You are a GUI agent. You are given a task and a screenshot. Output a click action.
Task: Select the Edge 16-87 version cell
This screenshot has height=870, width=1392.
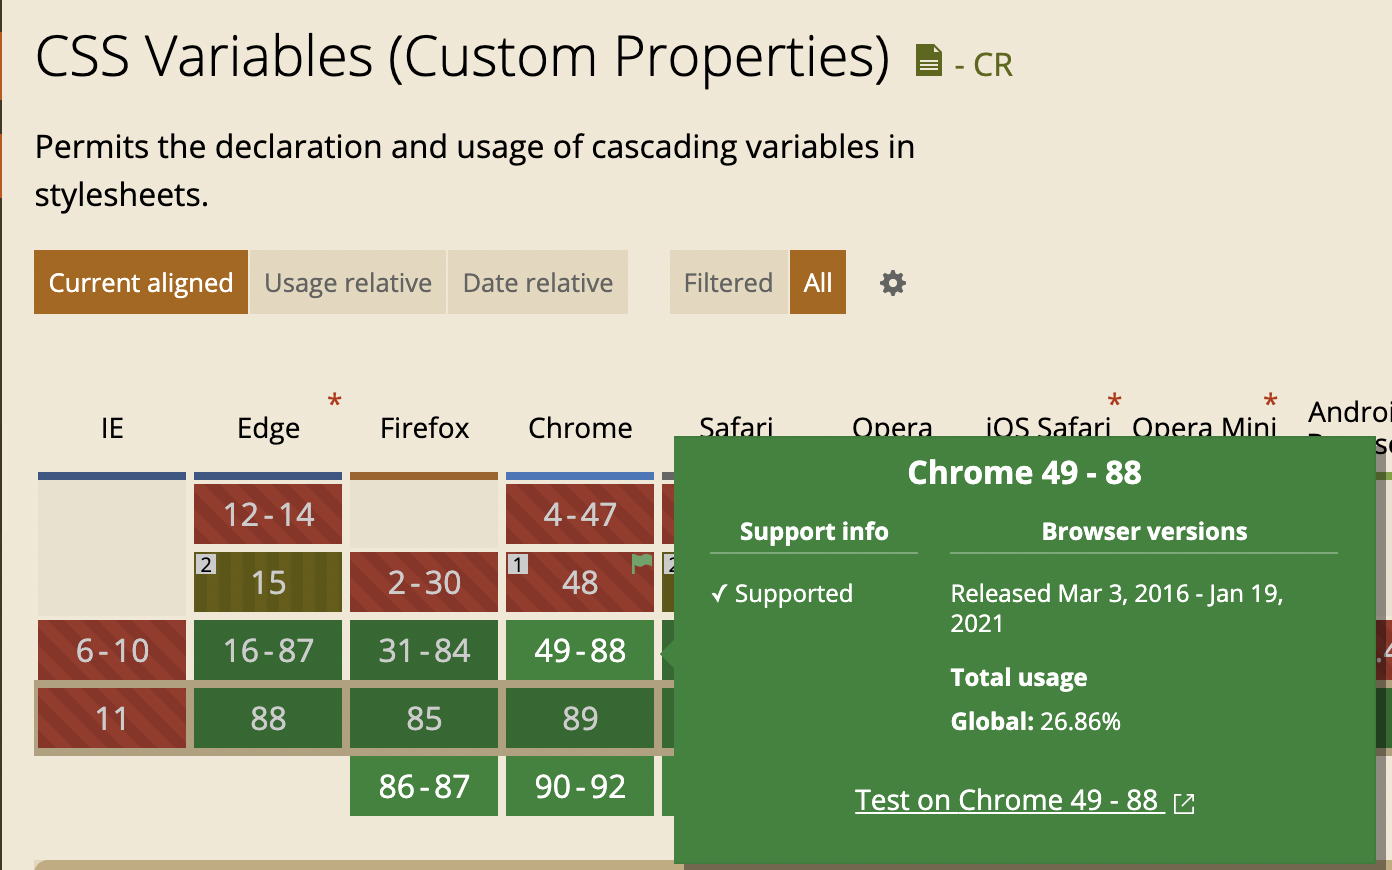[268, 651]
